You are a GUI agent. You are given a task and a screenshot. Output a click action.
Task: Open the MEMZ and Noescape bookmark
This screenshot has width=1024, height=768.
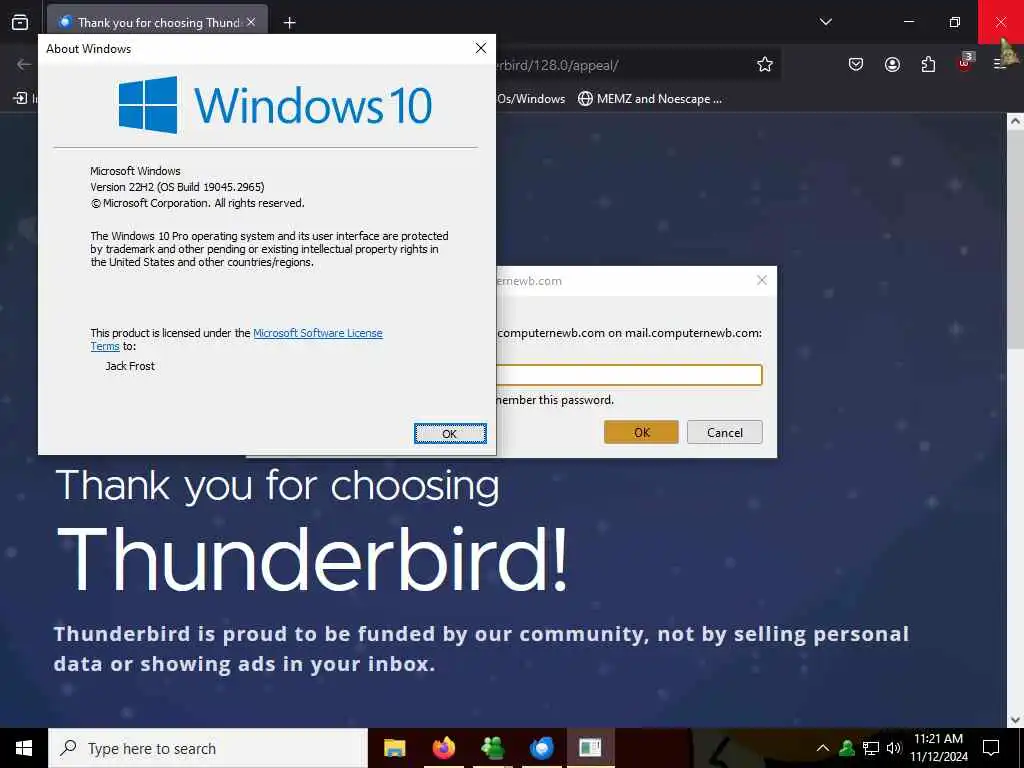(x=650, y=99)
